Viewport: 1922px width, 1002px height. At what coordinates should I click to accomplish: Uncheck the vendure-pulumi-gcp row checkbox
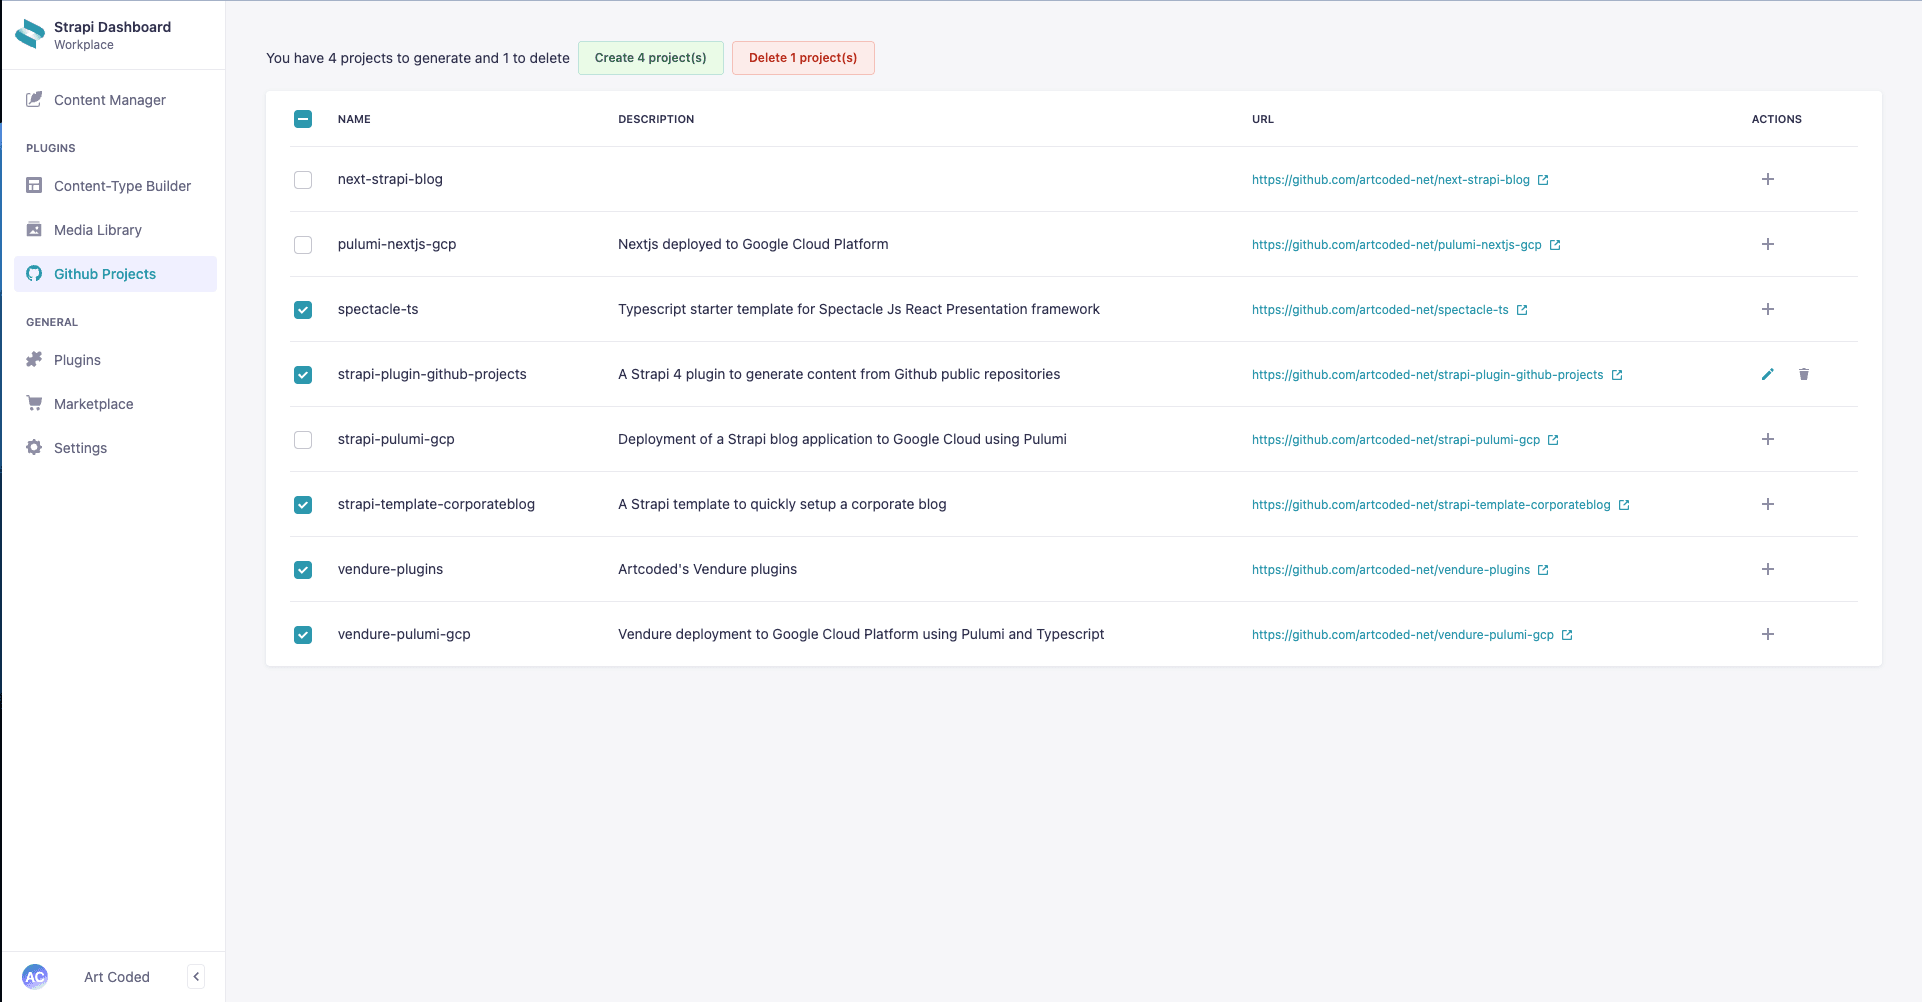click(x=303, y=635)
